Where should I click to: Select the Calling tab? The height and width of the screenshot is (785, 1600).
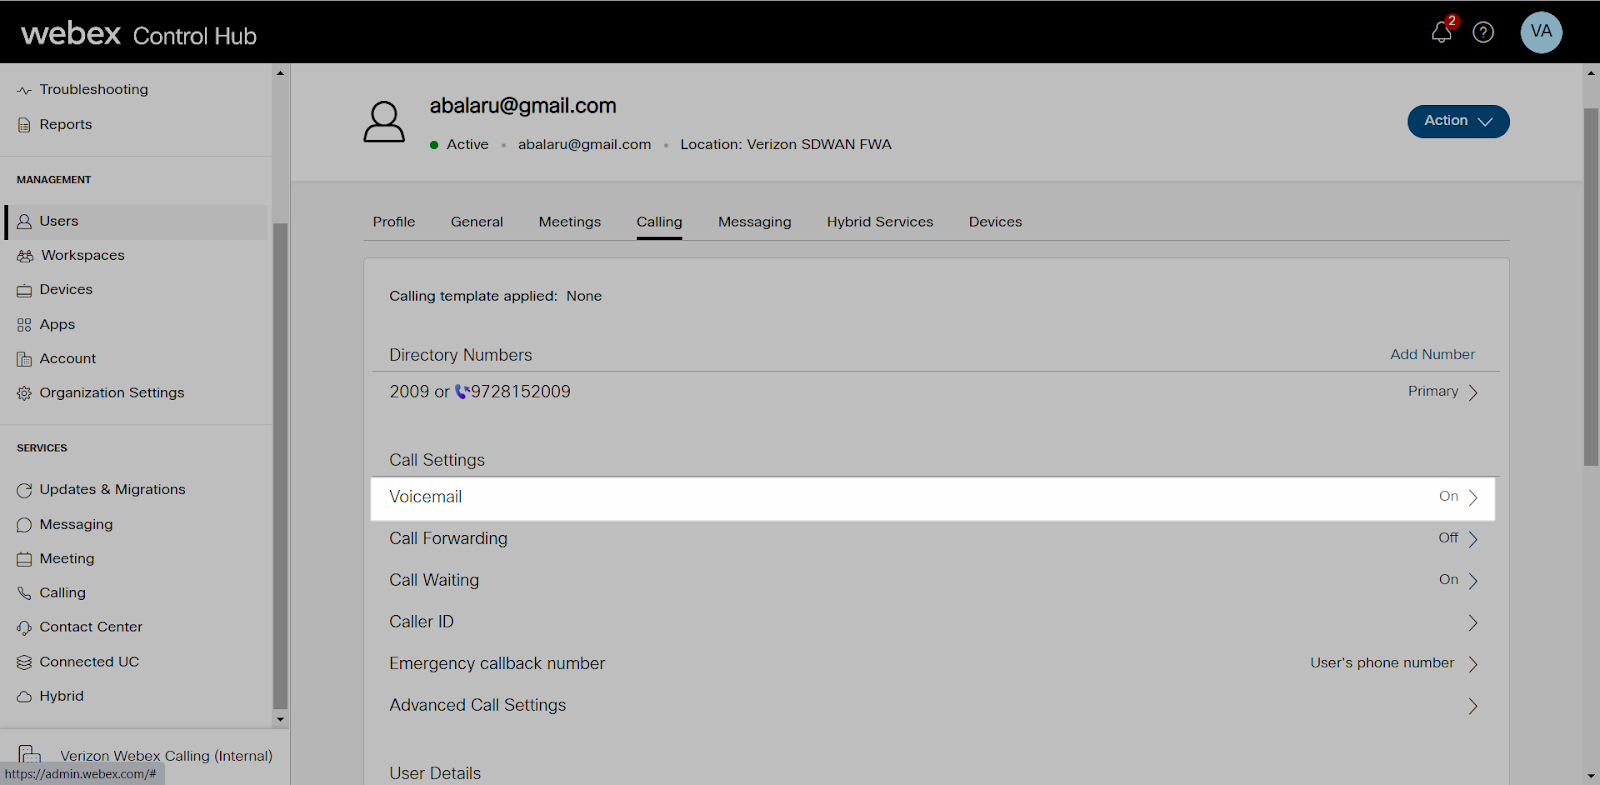pyautogui.click(x=659, y=222)
